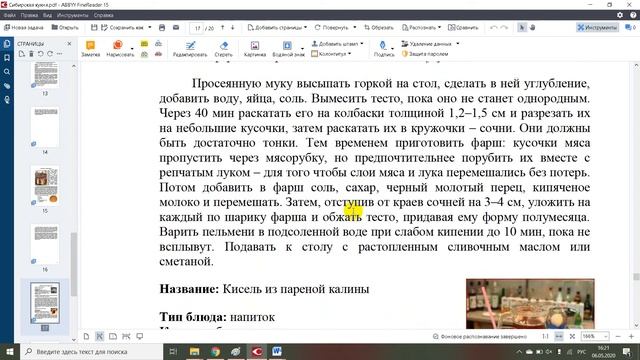This screenshot has height=360, width=640.
Task: Add a note with the Заметка tool
Action: [x=90, y=49]
